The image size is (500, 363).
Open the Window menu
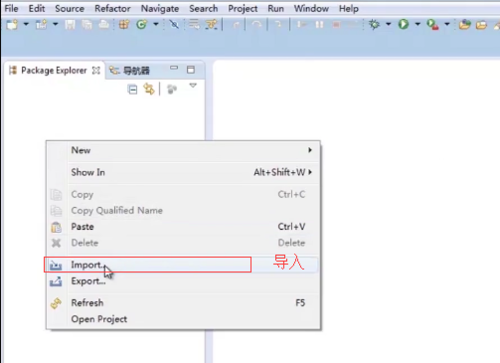click(311, 8)
